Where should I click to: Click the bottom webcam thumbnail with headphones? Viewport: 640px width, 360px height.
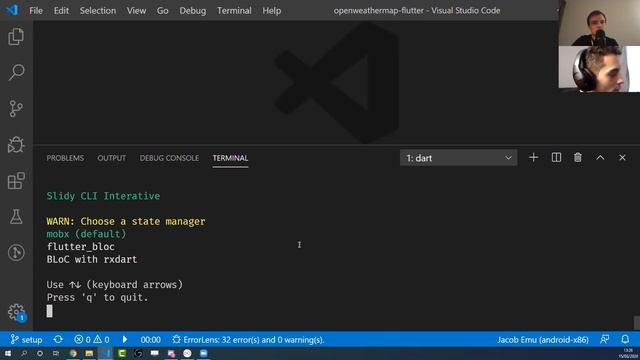599,69
